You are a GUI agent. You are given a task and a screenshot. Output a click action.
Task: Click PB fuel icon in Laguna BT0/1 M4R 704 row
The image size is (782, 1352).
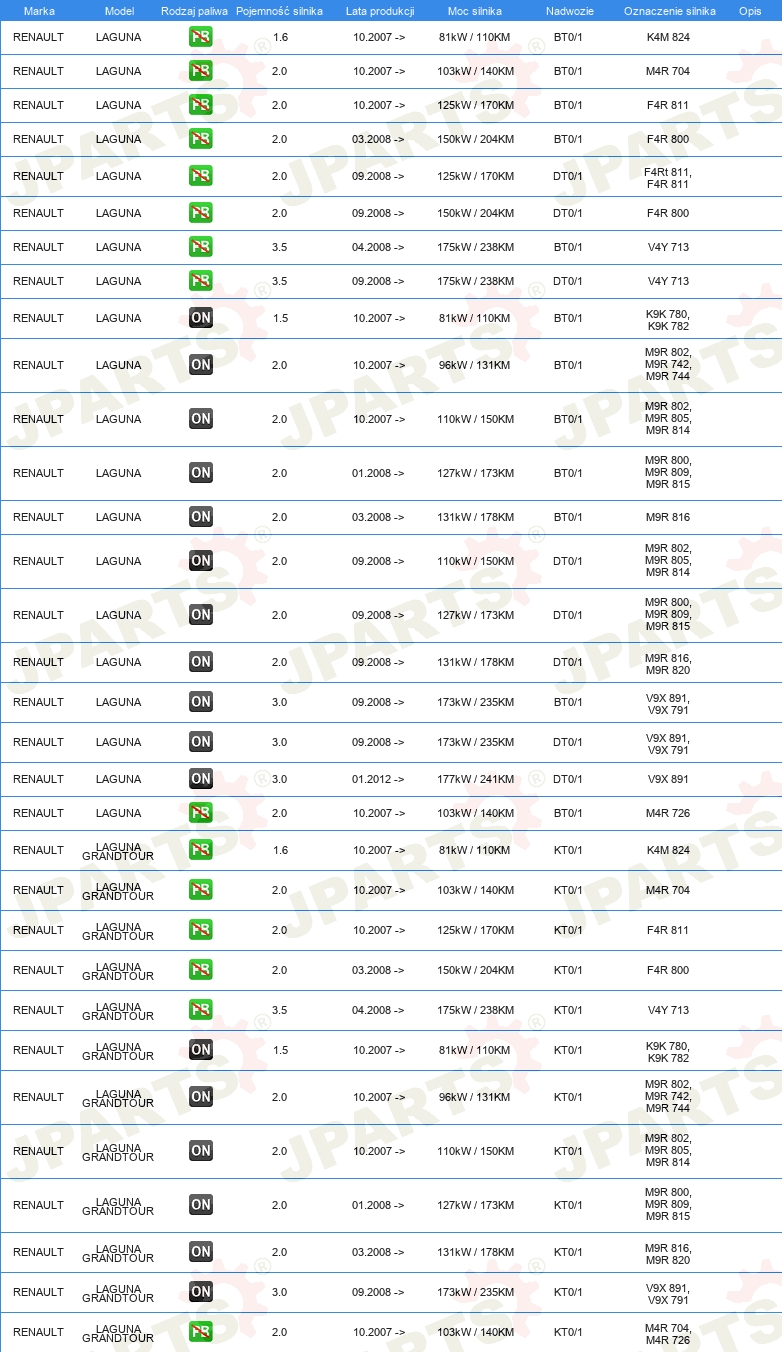click(x=201, y=71)
